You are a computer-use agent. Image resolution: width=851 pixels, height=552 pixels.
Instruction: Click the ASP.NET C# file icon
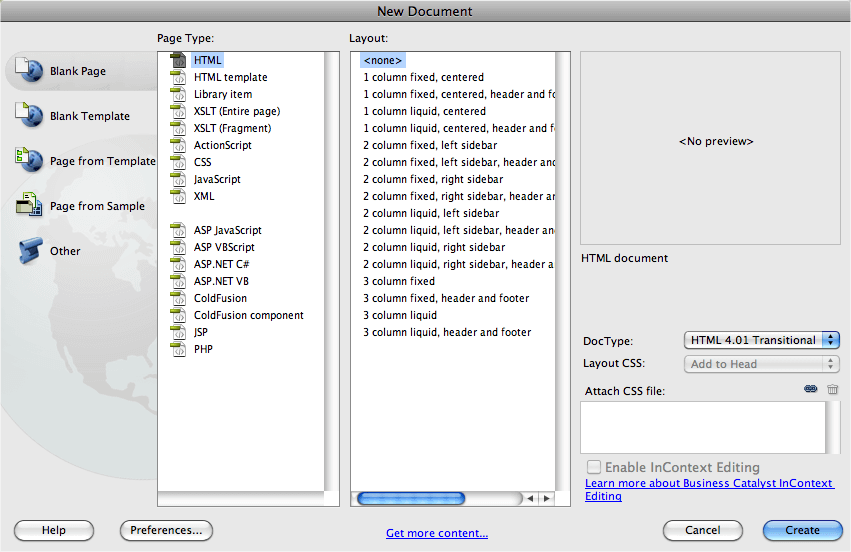[x=179, y=264]
